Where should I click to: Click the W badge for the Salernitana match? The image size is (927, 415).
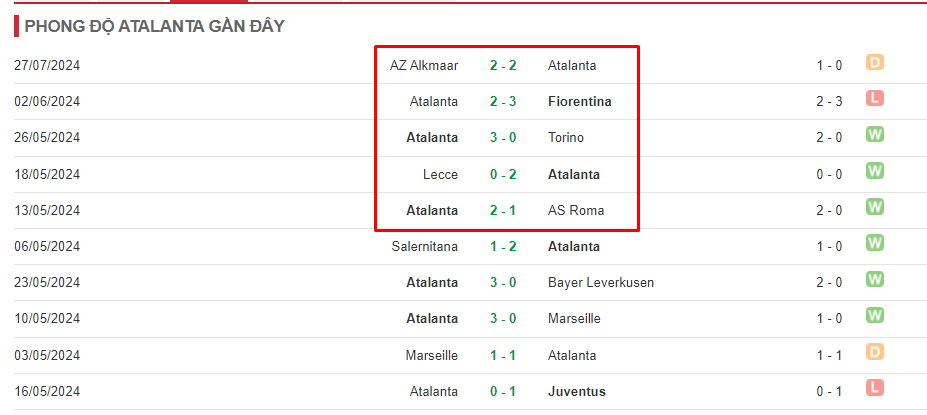pos(874,244)
